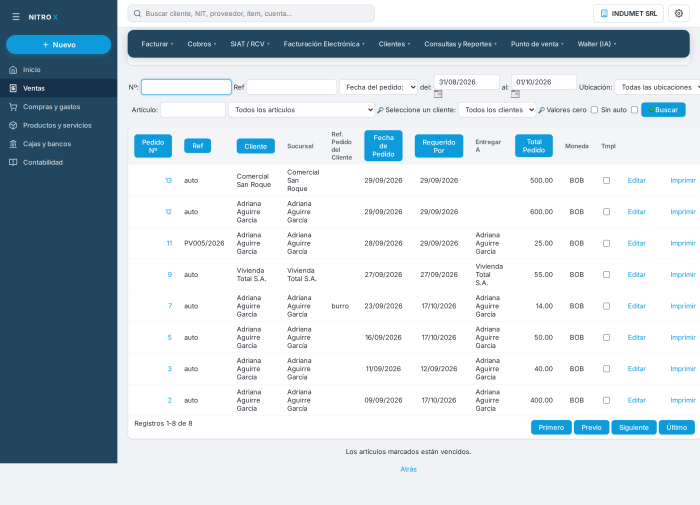Open calendar picker for end date

coord(515,94)
